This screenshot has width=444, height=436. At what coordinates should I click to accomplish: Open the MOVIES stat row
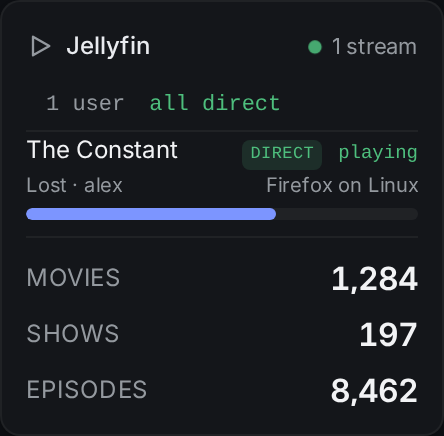tap(222, 278)
